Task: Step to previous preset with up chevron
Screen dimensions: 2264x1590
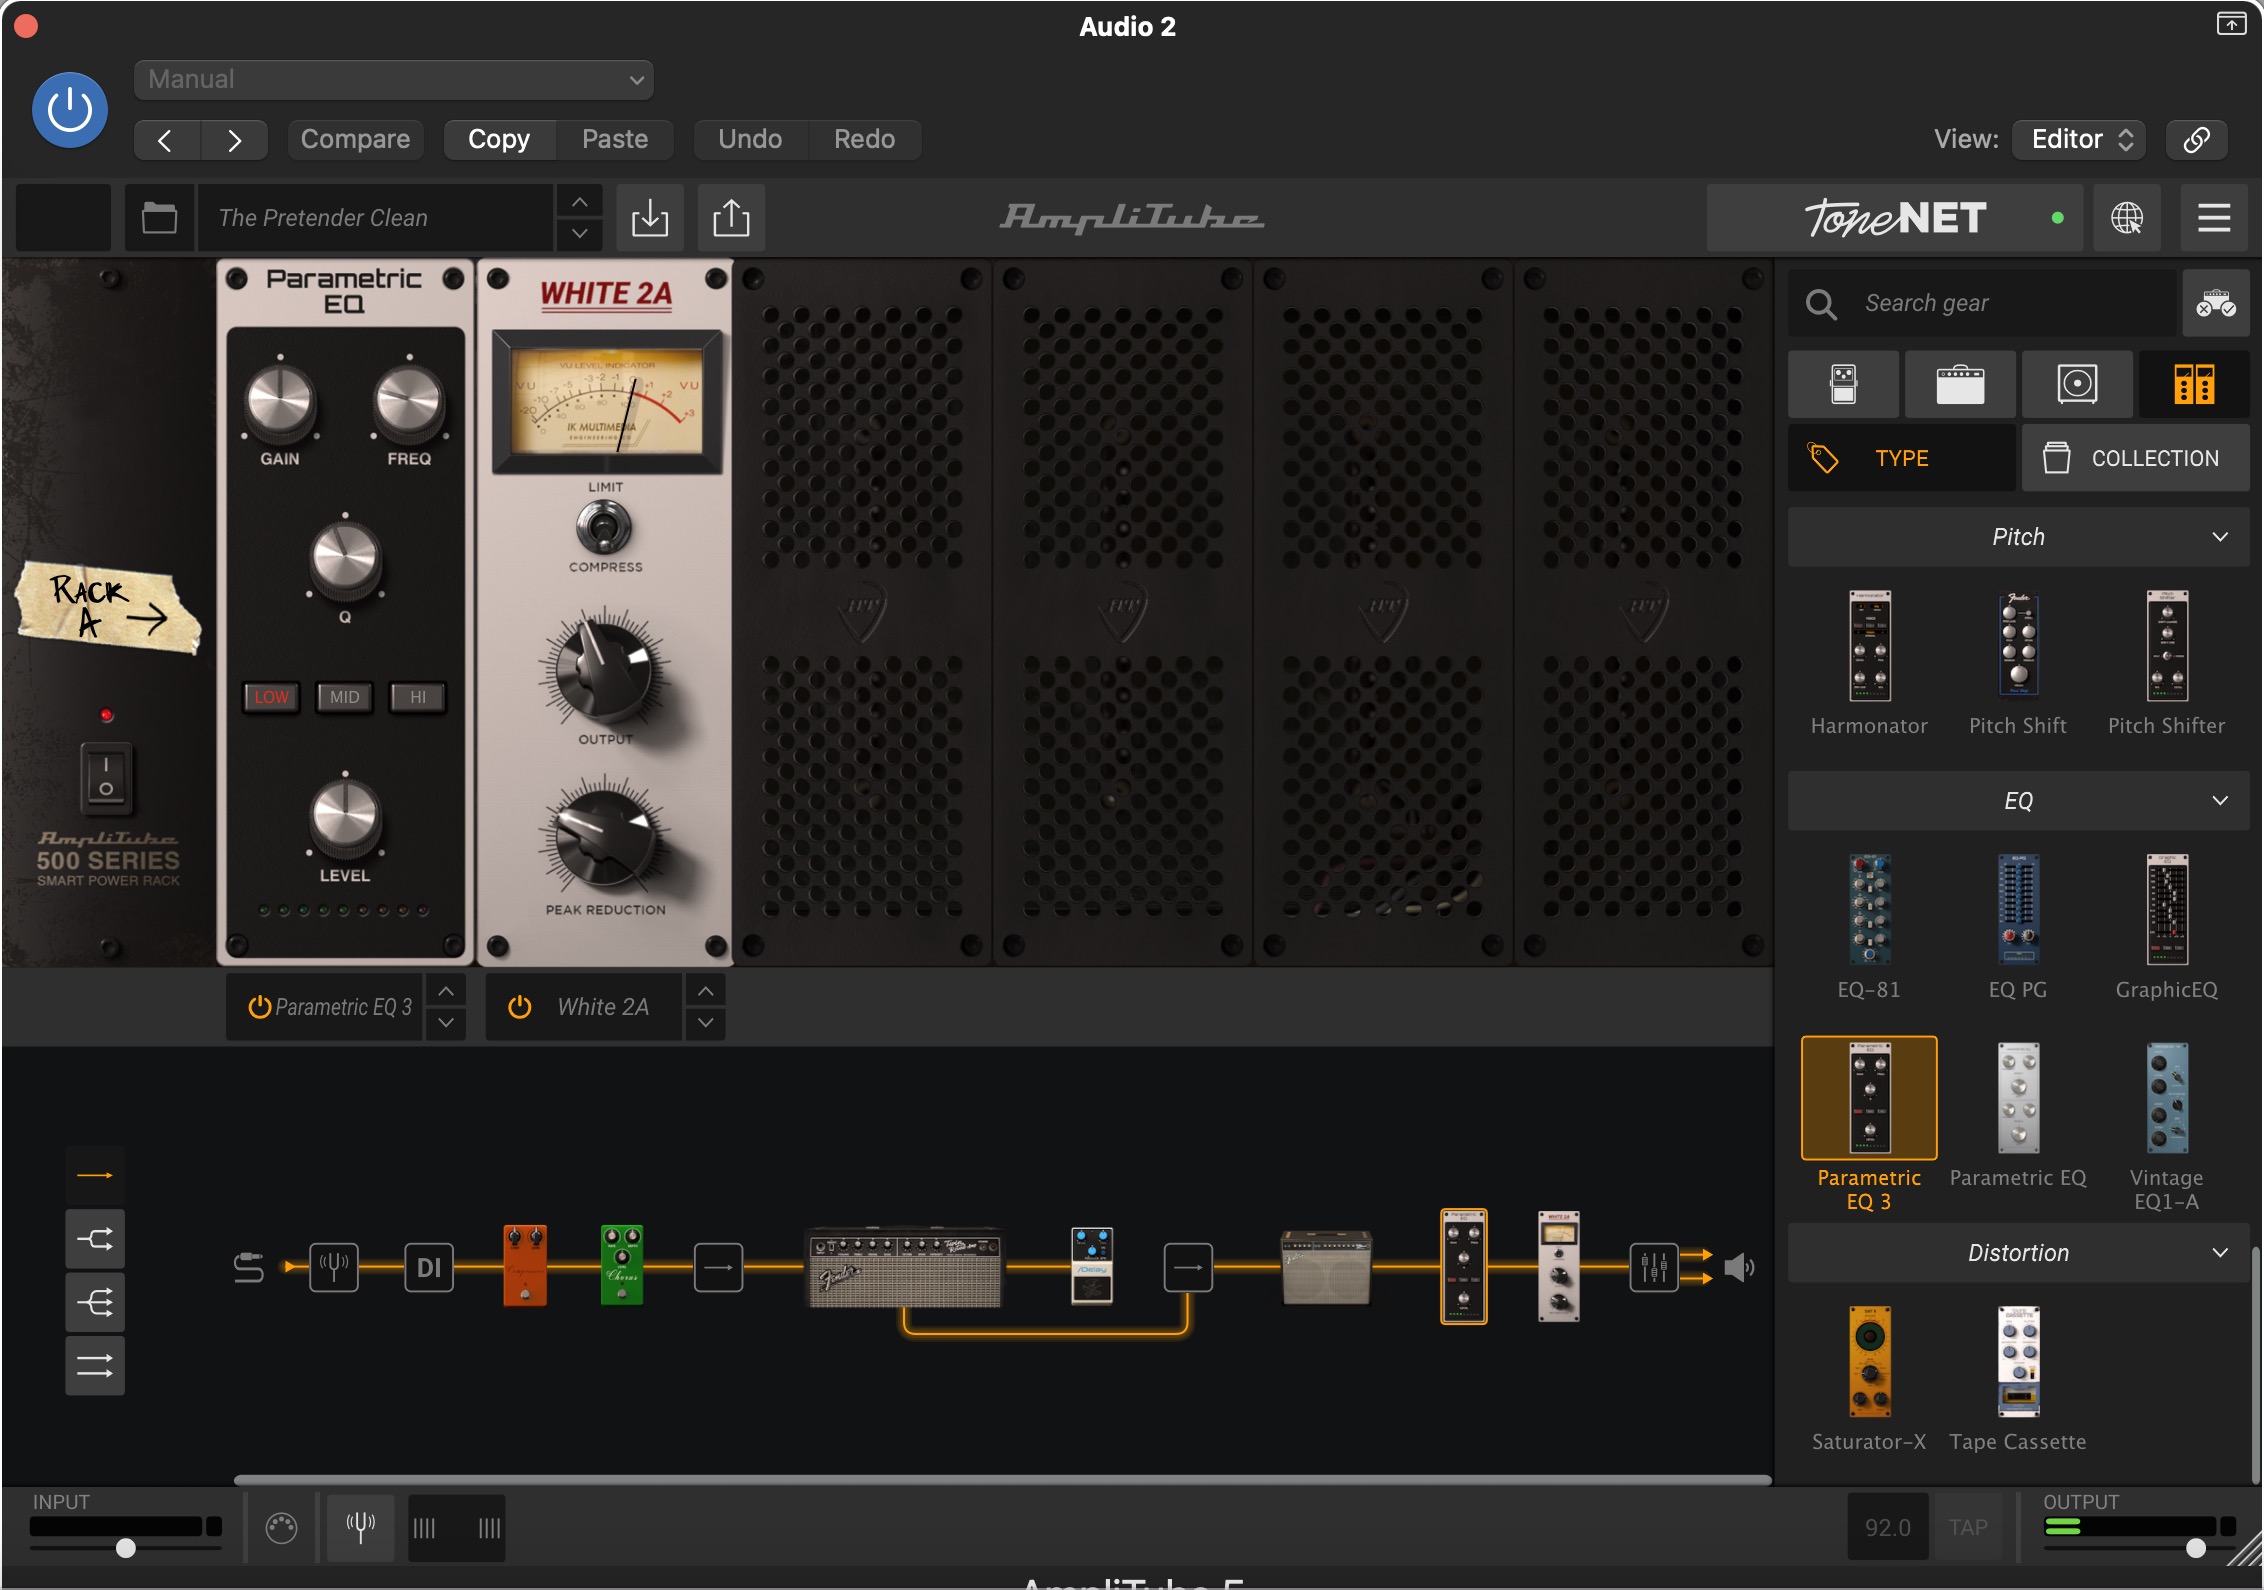Action: 580,202
